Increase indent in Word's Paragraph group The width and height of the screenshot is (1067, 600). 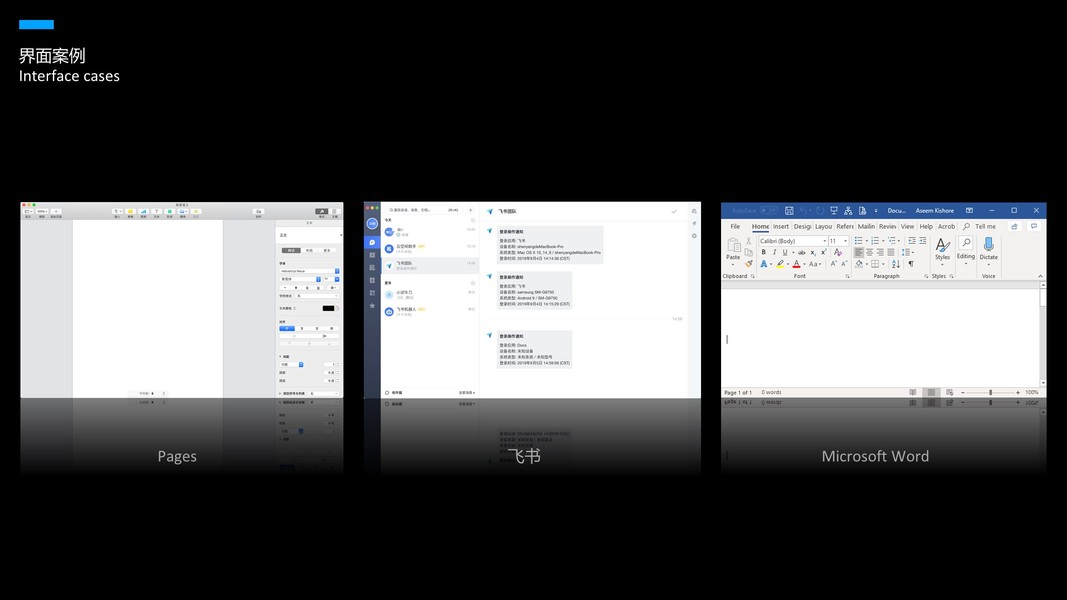[923, 241]
